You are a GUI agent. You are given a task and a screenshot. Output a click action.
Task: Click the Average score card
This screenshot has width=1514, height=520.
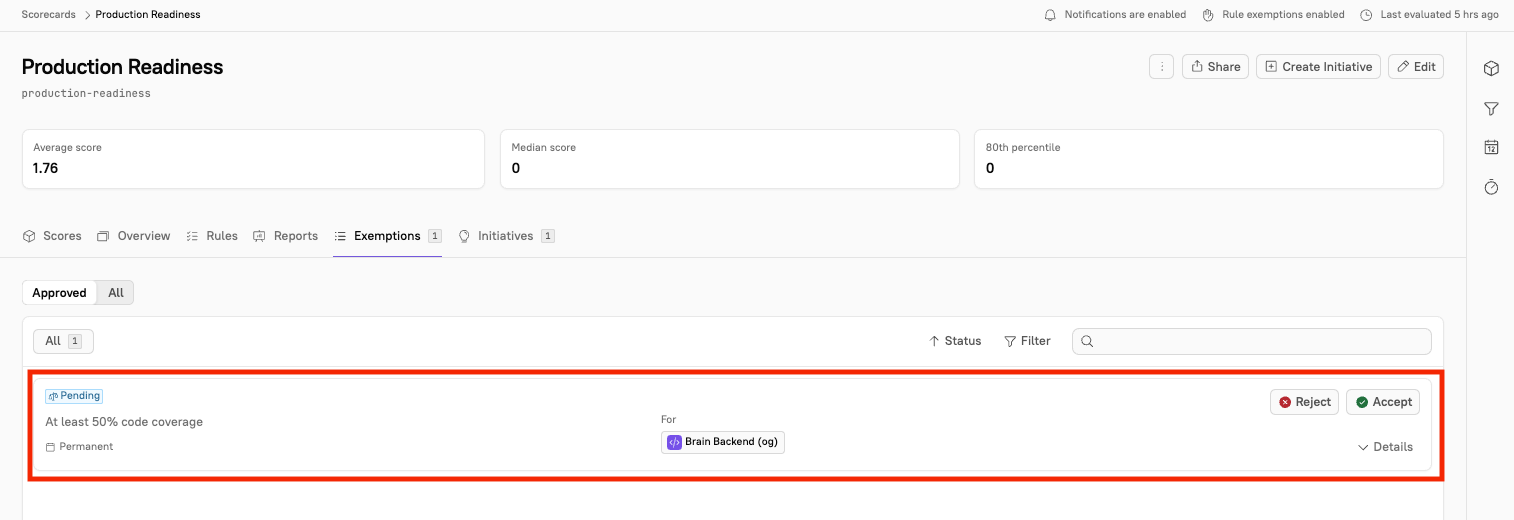[253, 159]
